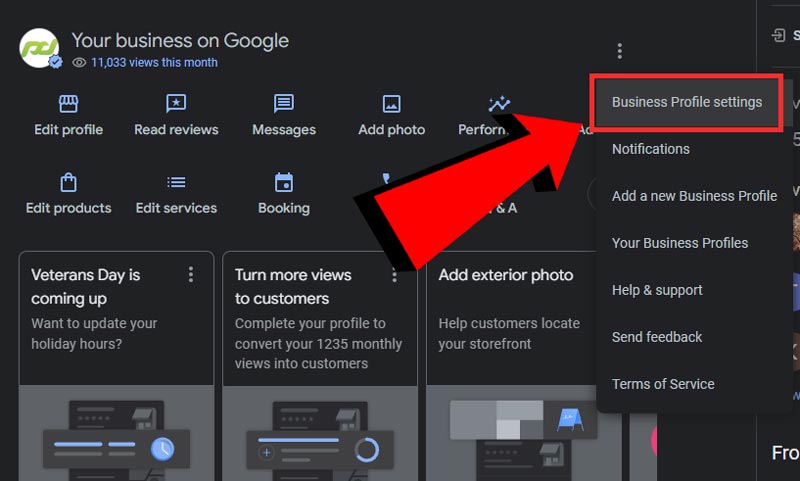Screen dimensions: 800x481
Task: Click the sign-in arrow icon at top right
Action: (x=779, y=35)
